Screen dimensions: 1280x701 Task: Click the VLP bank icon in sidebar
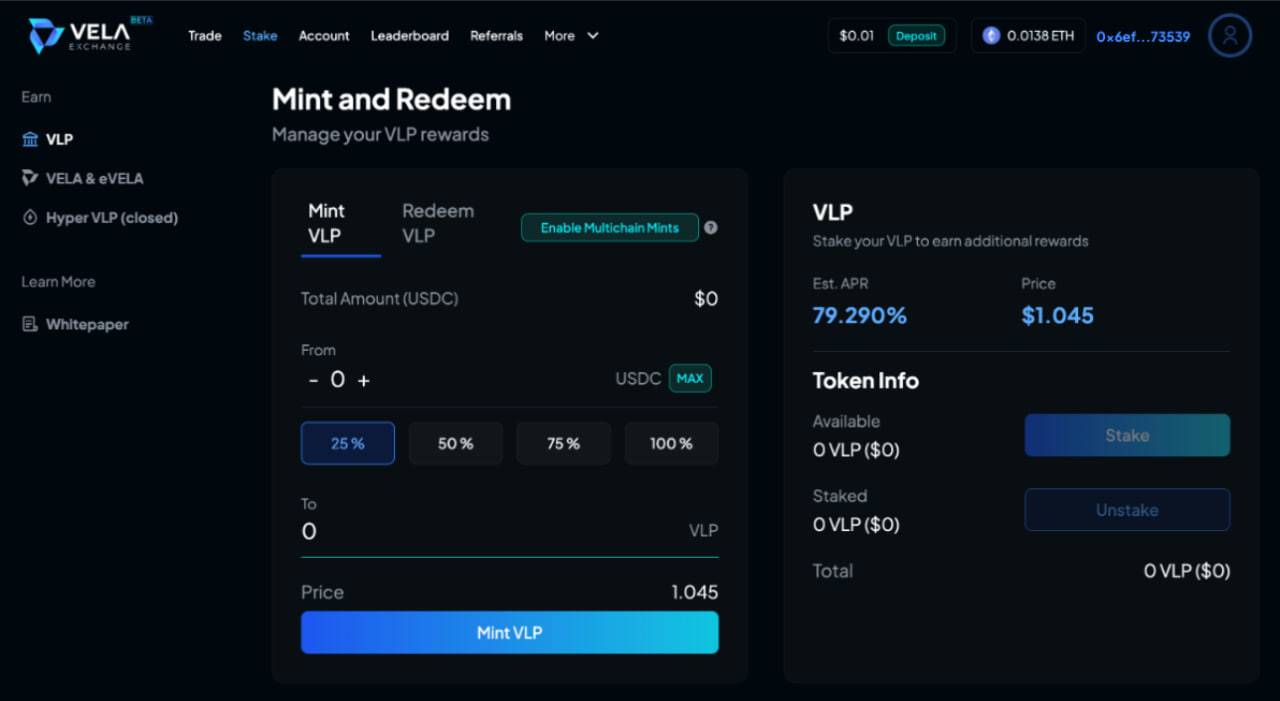[x=30, y=139]
